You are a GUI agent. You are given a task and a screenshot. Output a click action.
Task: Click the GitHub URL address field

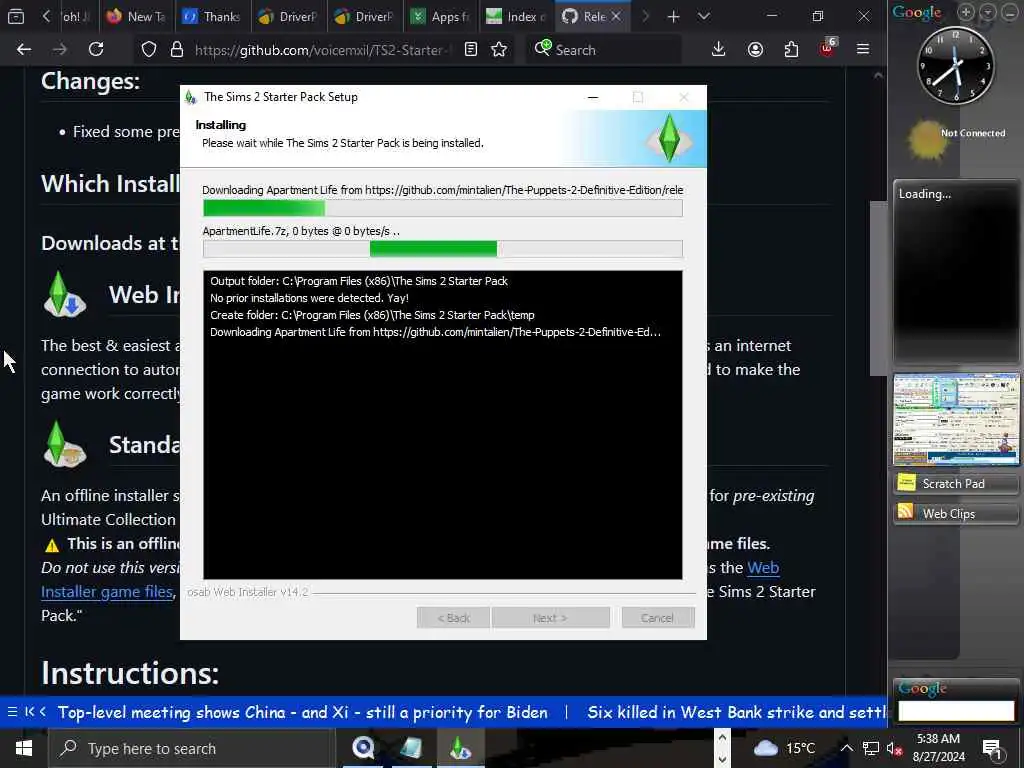(323, 50)
